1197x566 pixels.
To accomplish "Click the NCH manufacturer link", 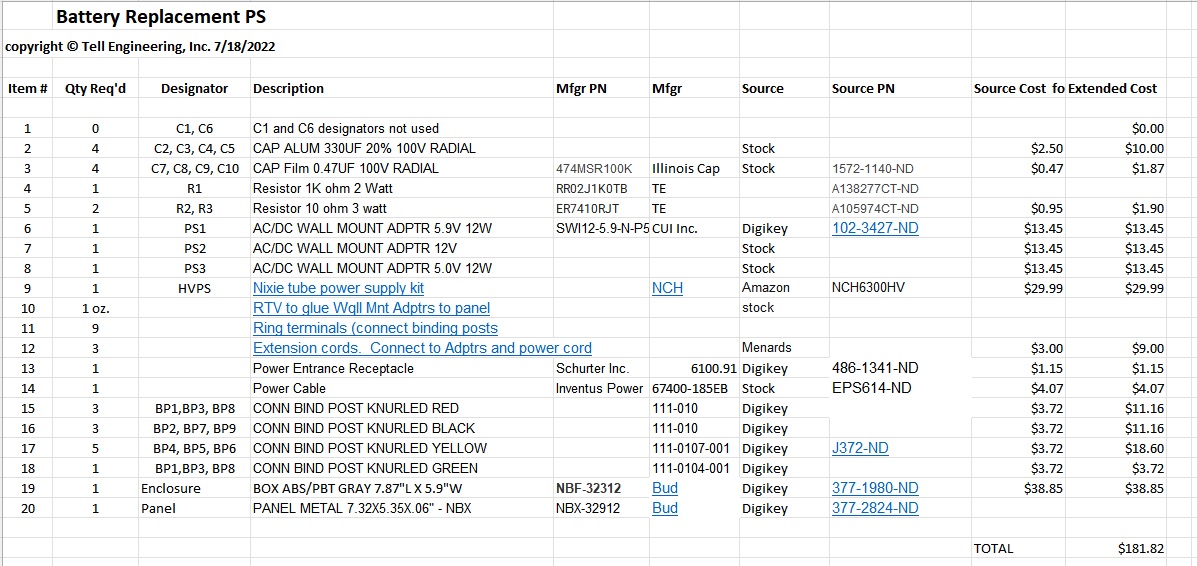I will 667,288.
